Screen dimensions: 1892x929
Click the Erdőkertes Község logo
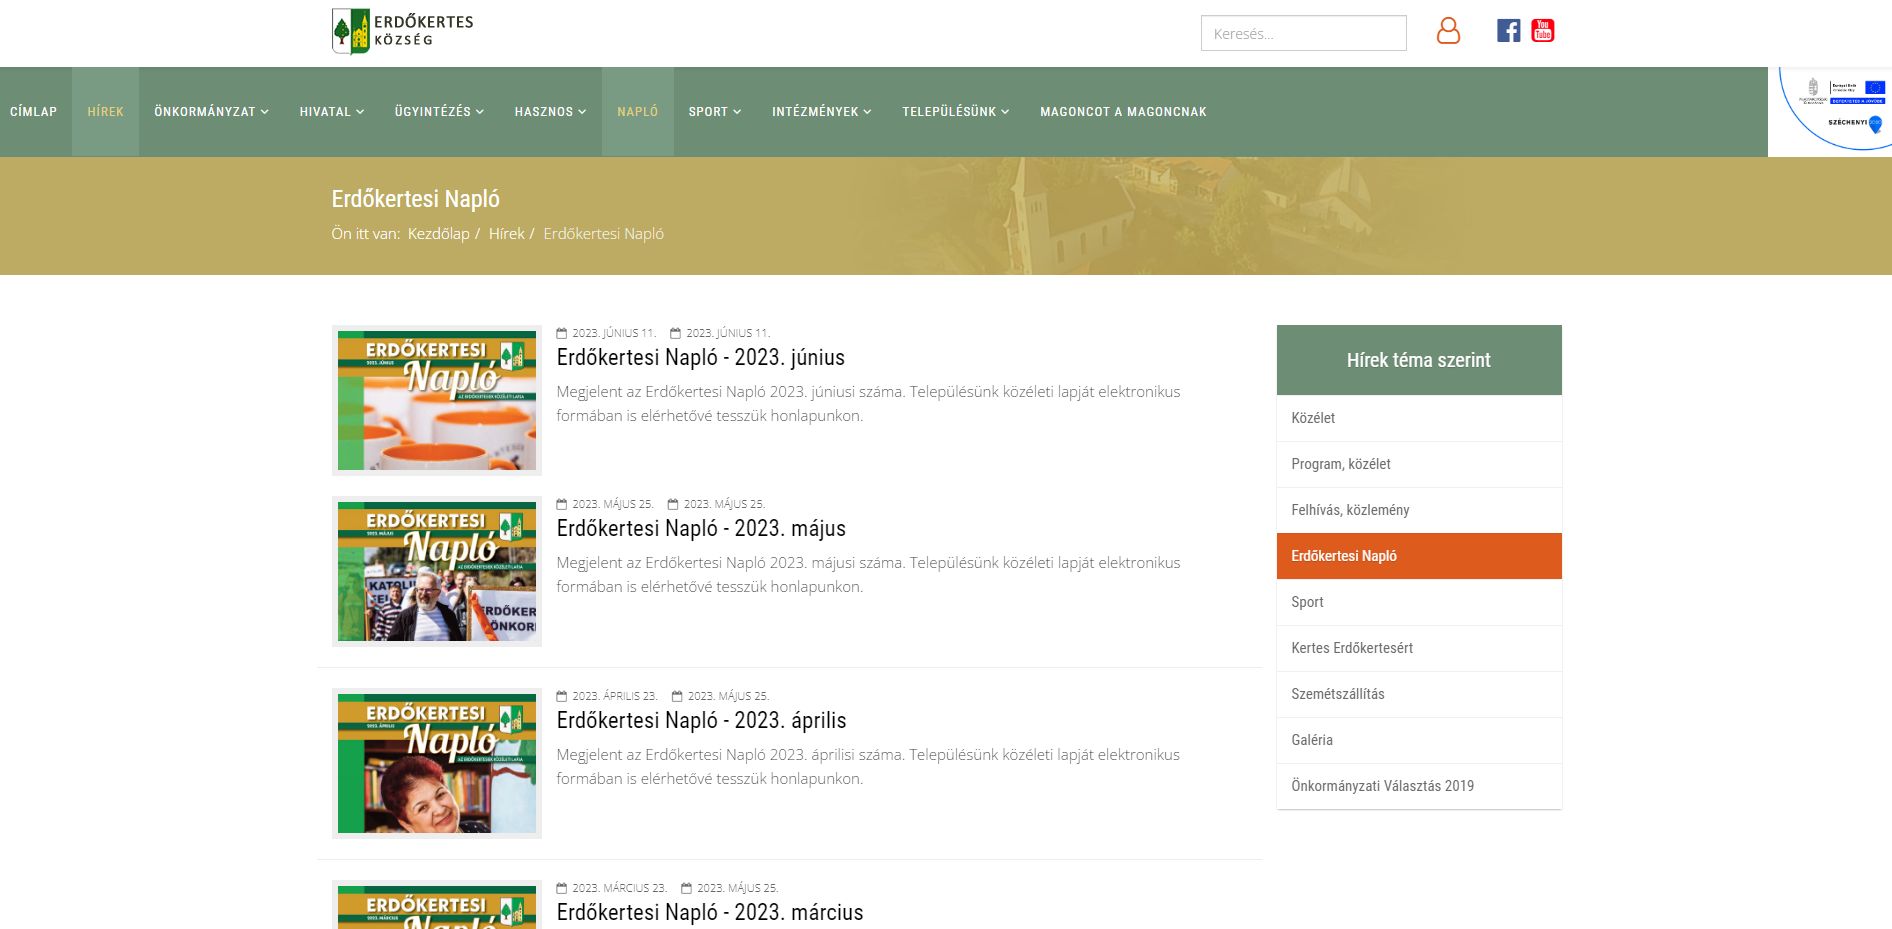(403, 31)
